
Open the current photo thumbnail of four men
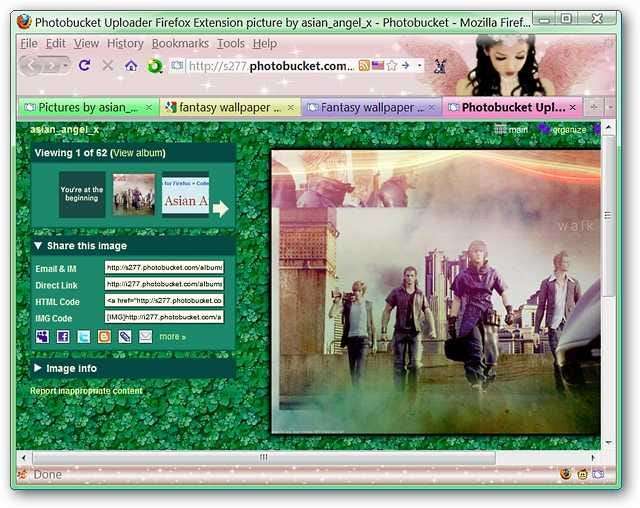pos(134,195)
